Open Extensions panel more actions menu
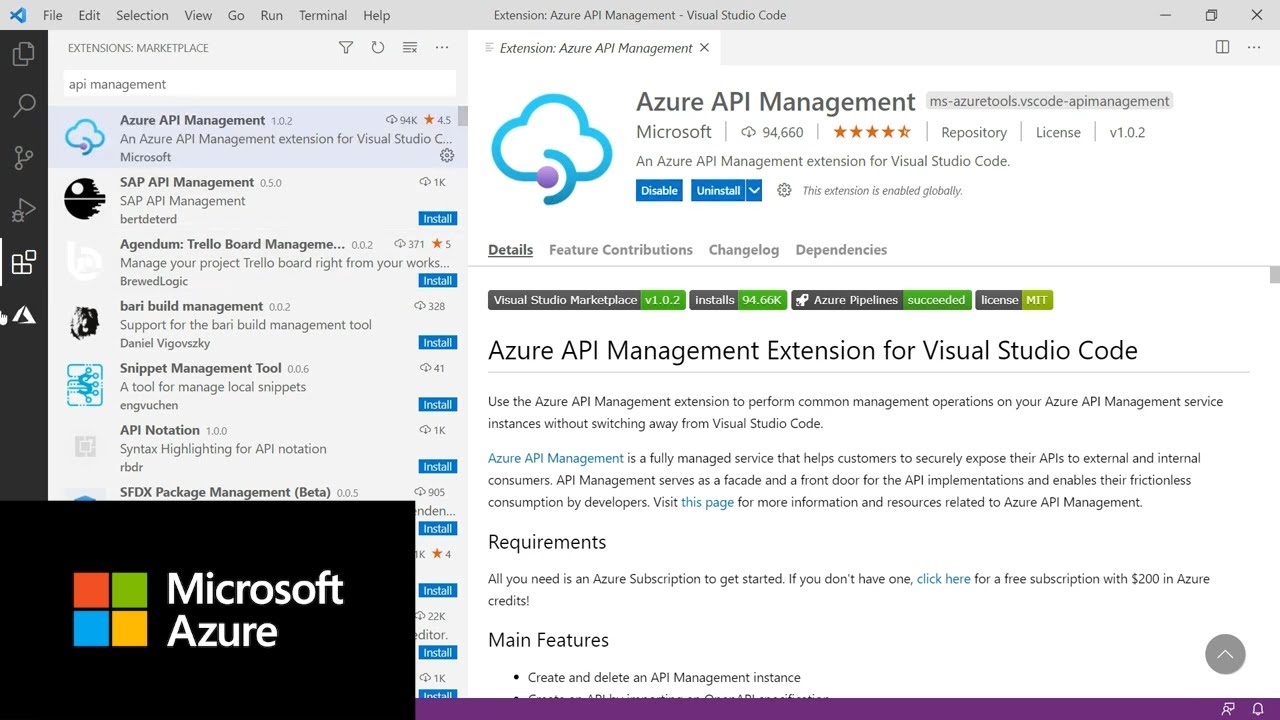This screenshot has height=720, width=1280. 442,48
